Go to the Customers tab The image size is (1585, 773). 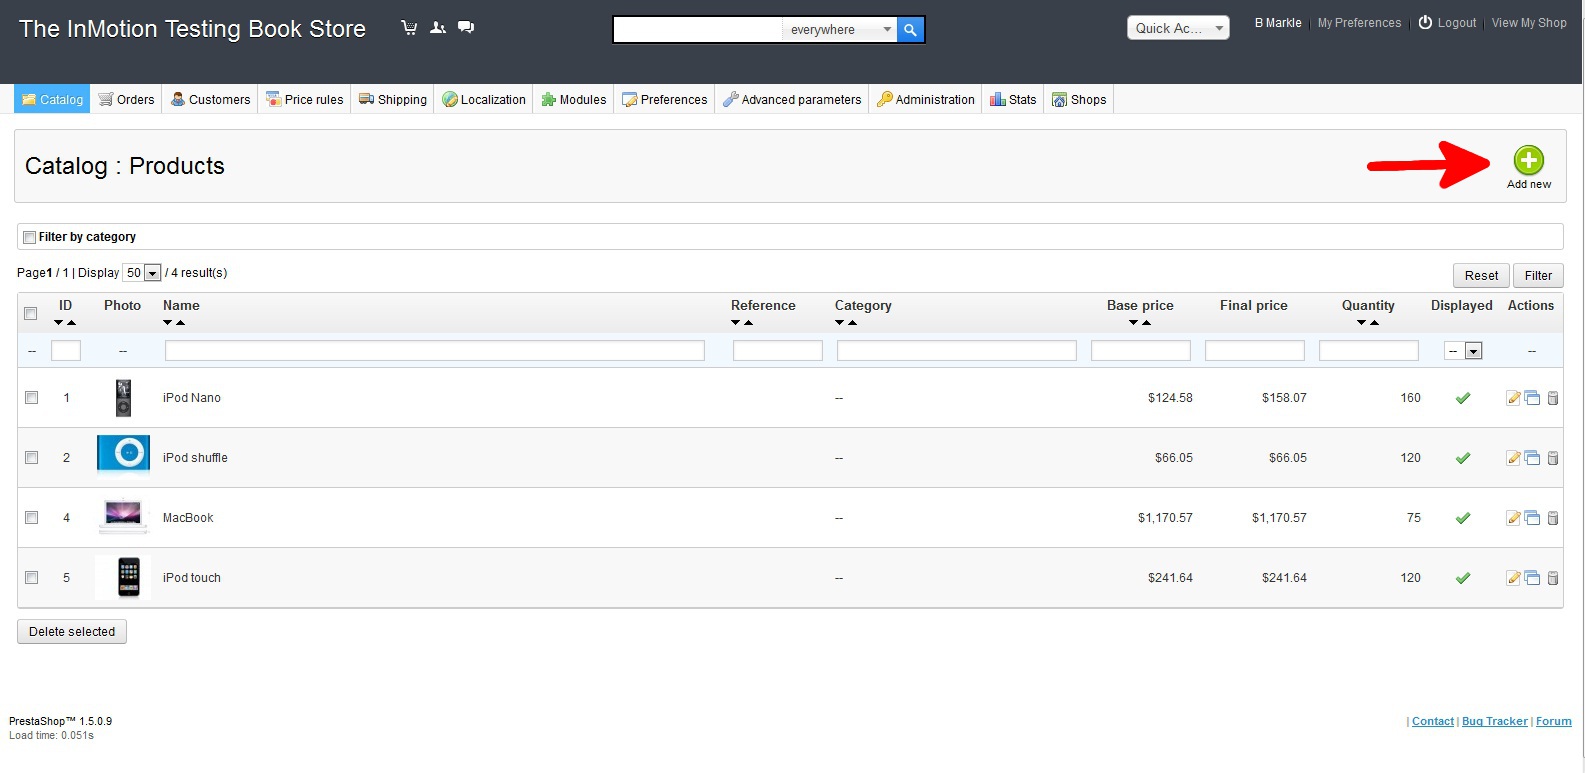(210, 99)
